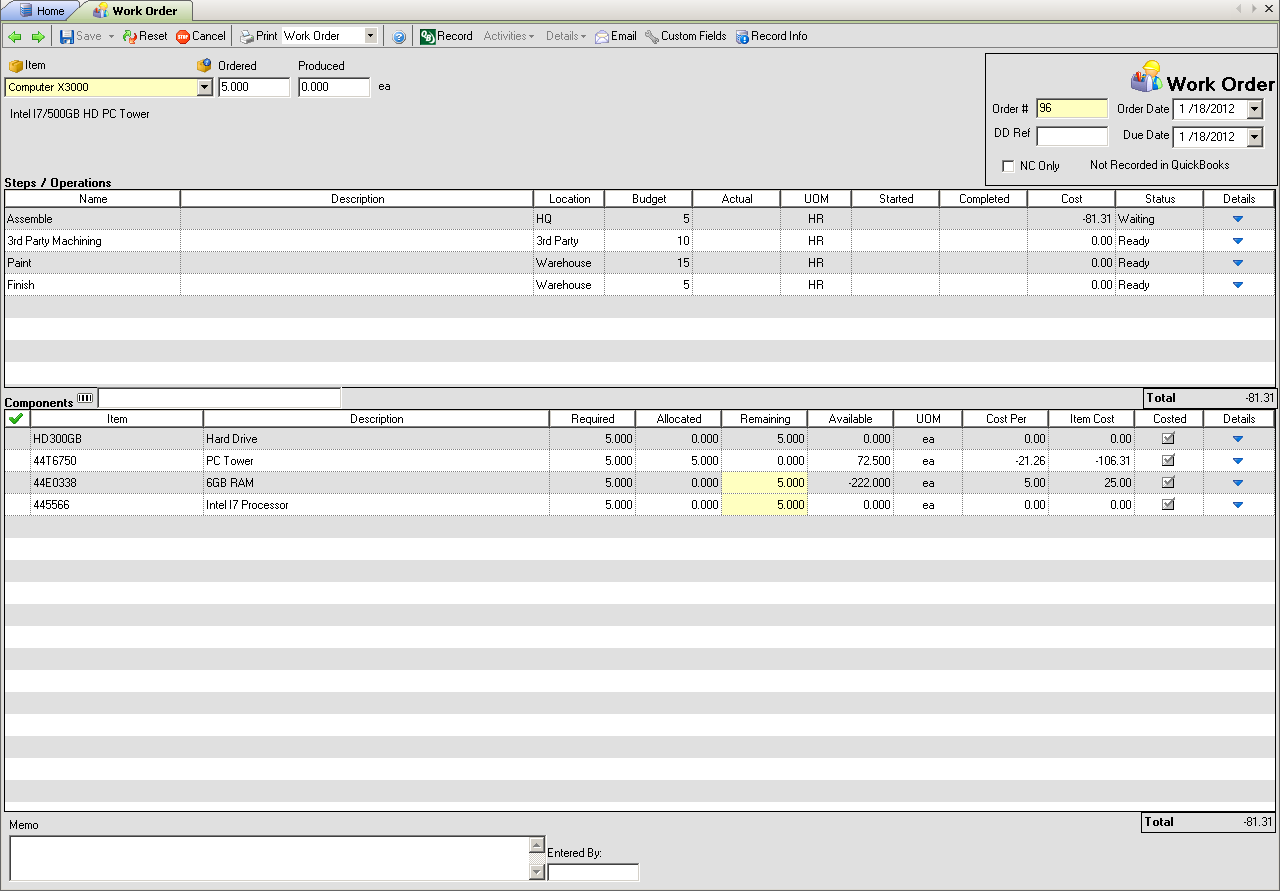Click into the Memo text field
This screenshot has height=891, width=1280.
[x=268, y=858]
